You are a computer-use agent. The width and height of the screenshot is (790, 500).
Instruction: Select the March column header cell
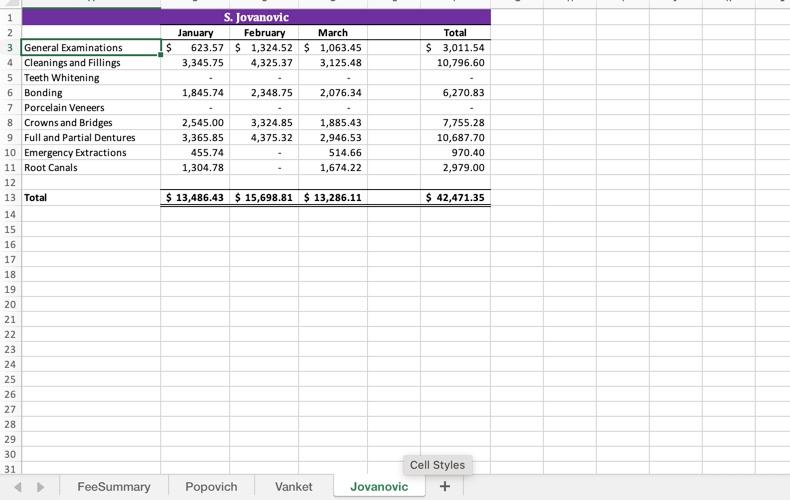pos(333,33)
